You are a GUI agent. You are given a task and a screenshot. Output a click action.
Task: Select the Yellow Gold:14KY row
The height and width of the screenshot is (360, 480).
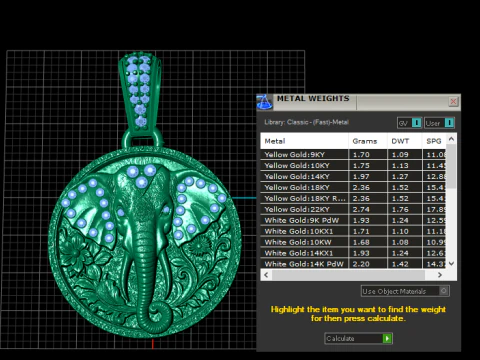[x=353, y=176]
